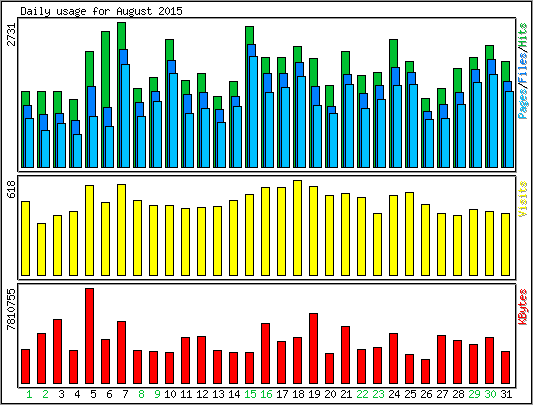Select day 8 on the date axis
The image size is (533, 405).
tap(141, 394)
